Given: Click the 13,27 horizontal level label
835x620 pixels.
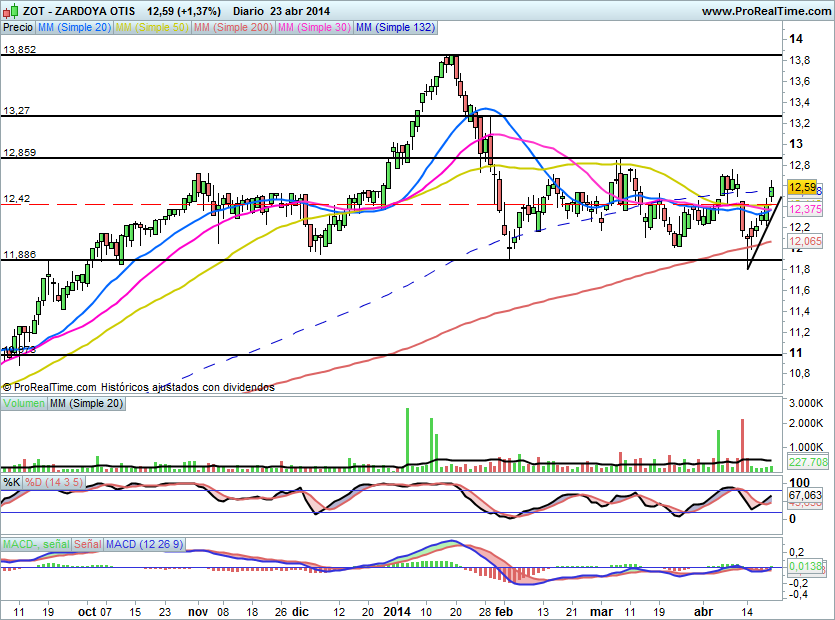Looking at the screenshot, I should [x=17, y=111].
